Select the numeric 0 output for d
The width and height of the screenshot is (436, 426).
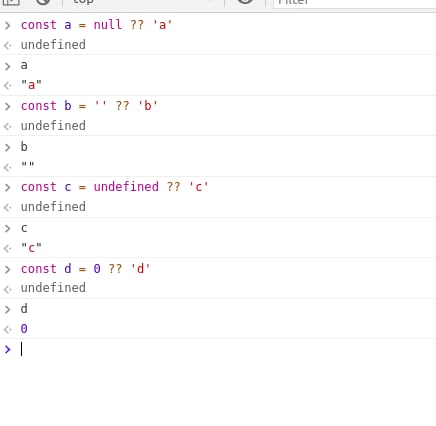click(24, 329)
